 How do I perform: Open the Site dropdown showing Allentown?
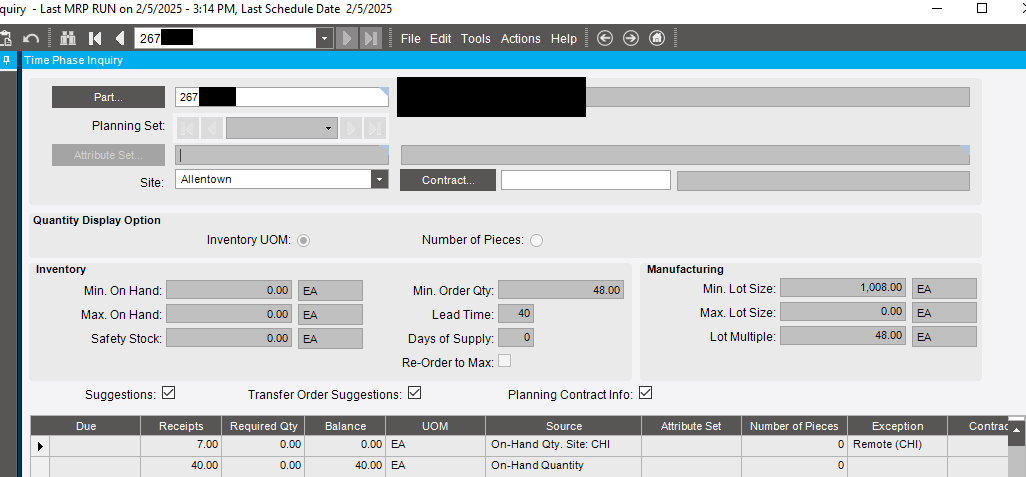[x=380, y=179]
